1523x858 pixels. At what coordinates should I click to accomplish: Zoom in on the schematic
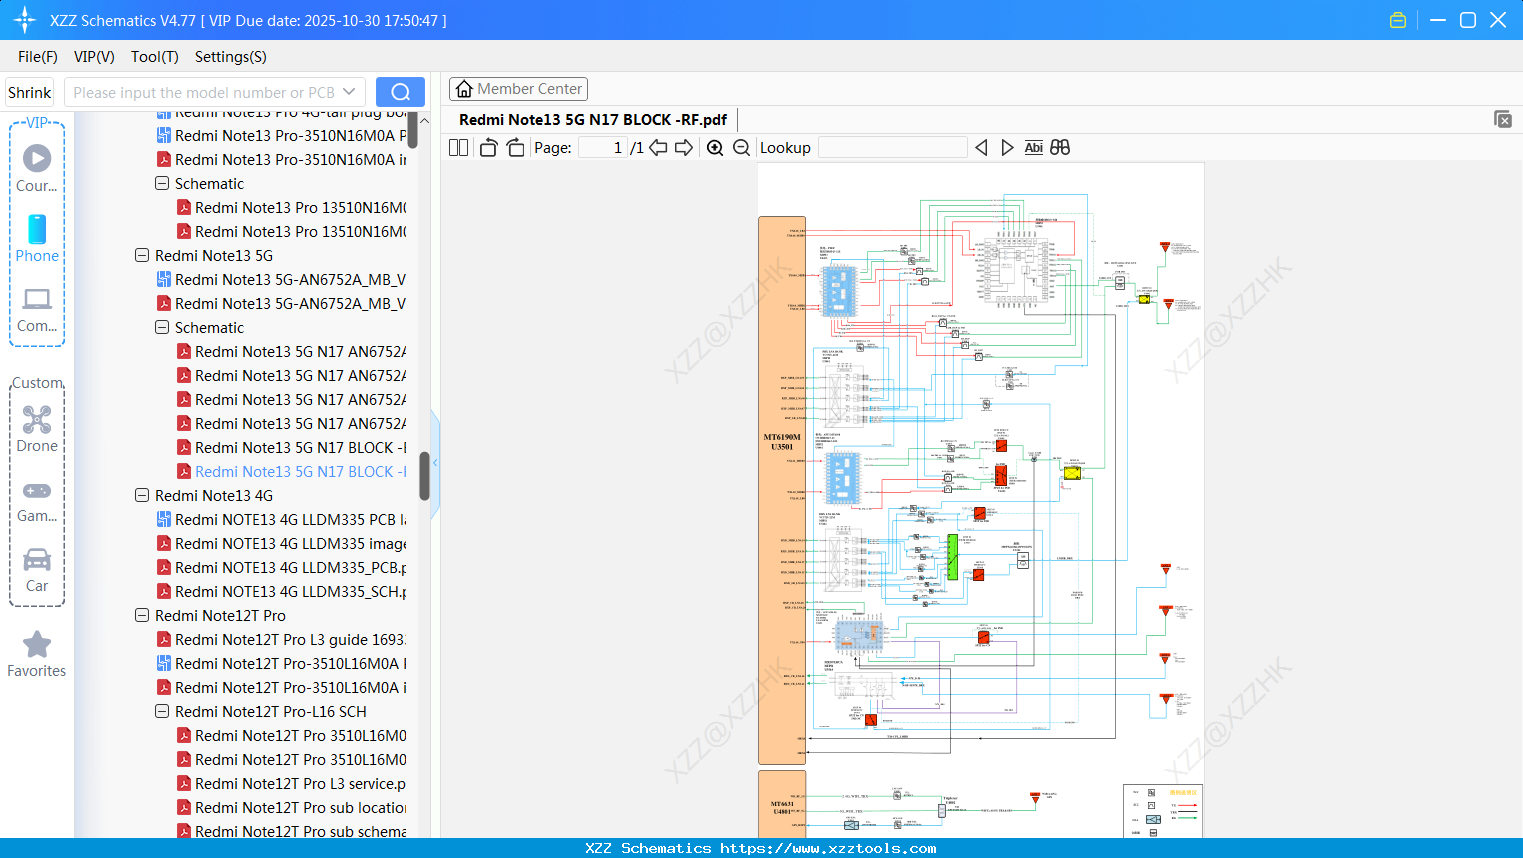click(x=715, y=148)
